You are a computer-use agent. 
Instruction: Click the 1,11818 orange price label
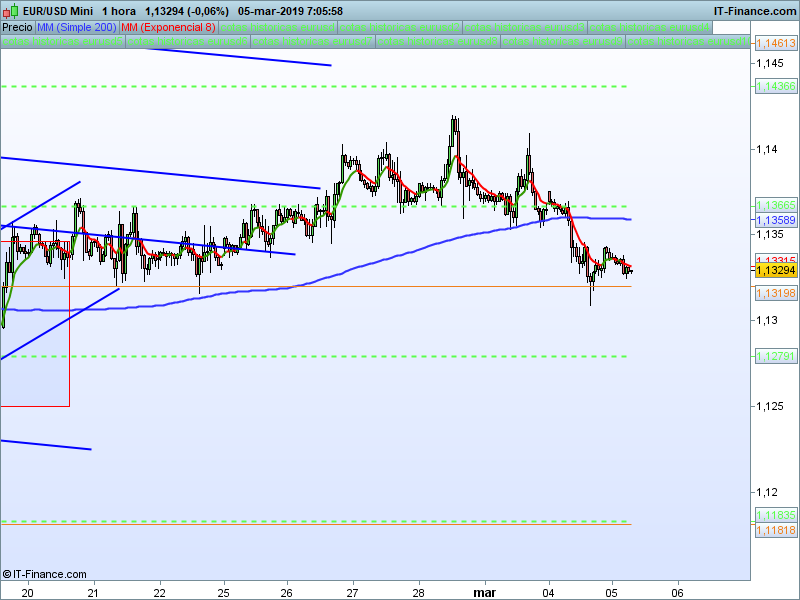point(776,530)
